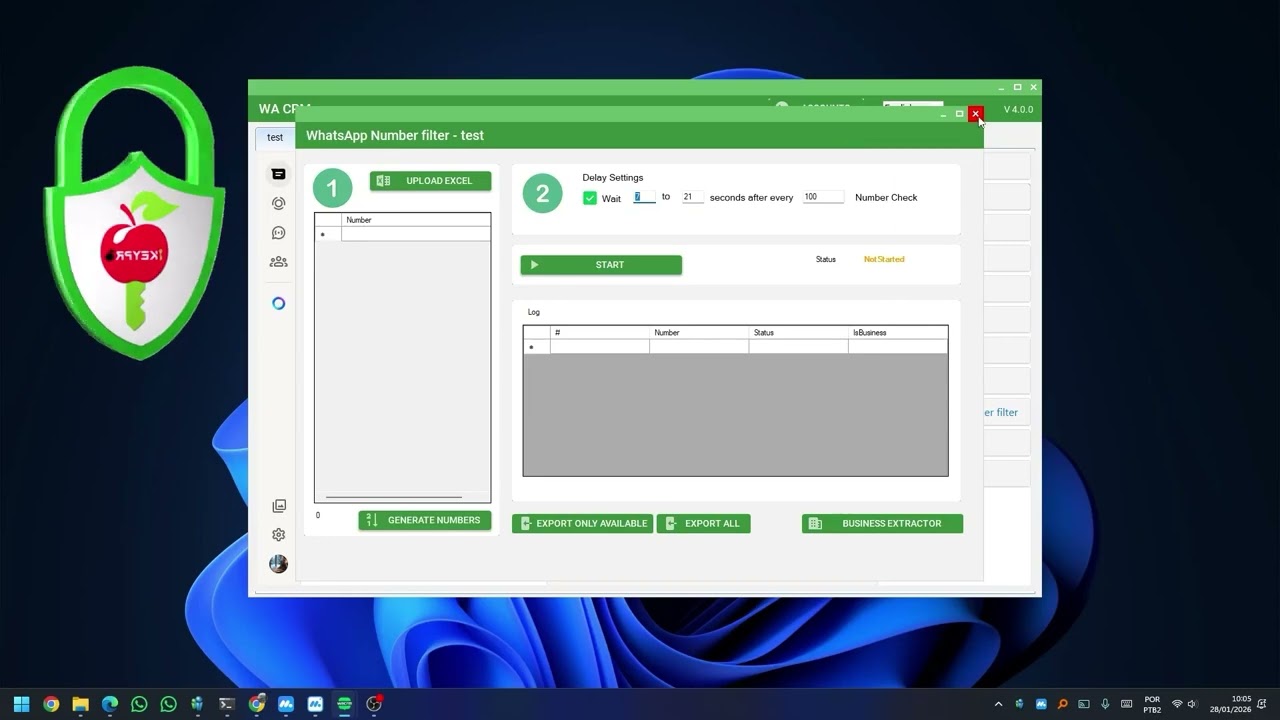Click the circular target icon in sidebar
The height and width of the screenshot is (720, 1280).
pyautogui.click(x=278, y=203)
